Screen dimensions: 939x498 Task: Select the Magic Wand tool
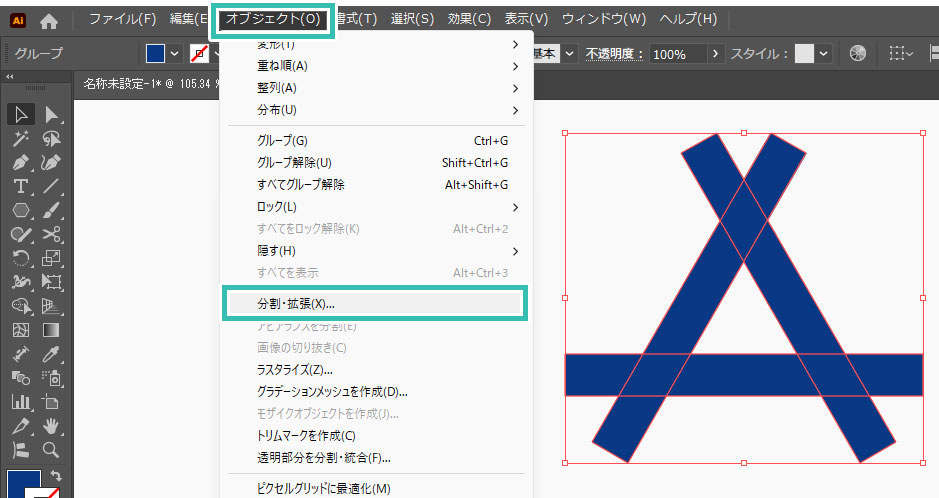tap(21, 138)
